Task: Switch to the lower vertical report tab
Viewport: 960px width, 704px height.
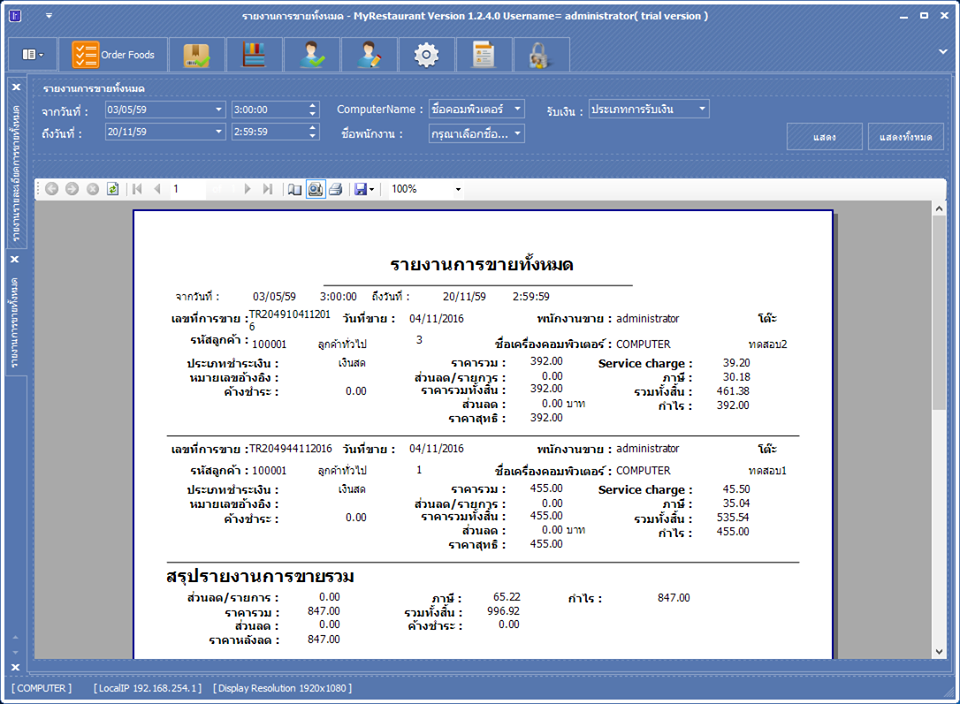Action: coord(15,323)
